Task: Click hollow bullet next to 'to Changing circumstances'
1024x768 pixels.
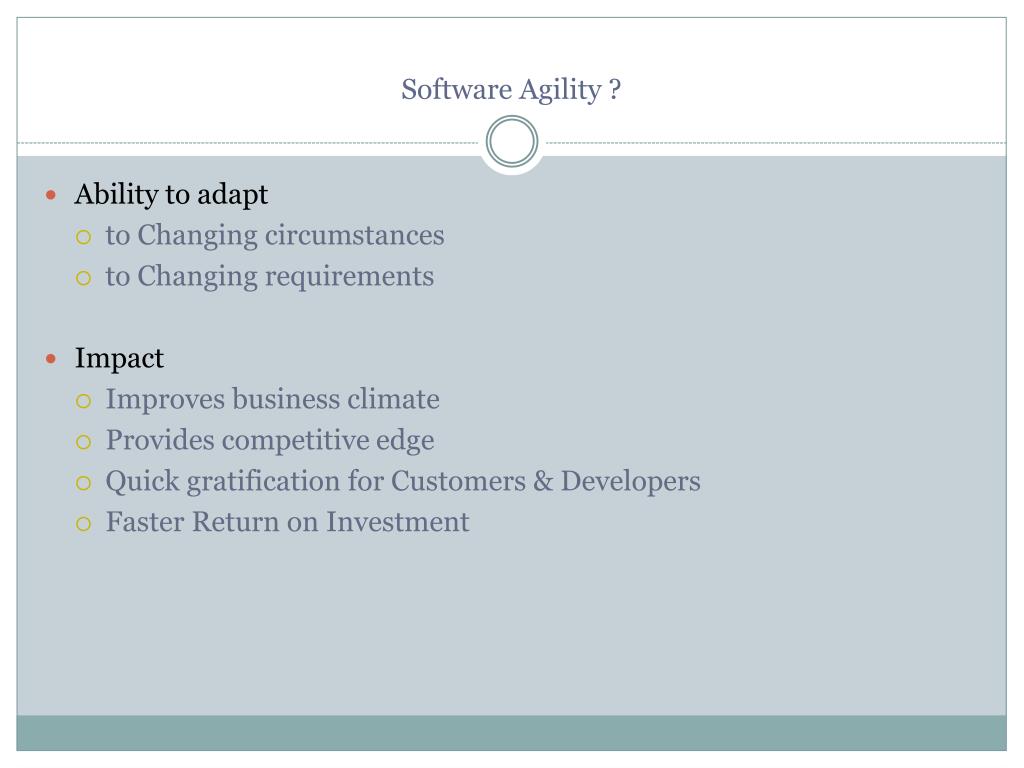Action: (x=83, y=237)
